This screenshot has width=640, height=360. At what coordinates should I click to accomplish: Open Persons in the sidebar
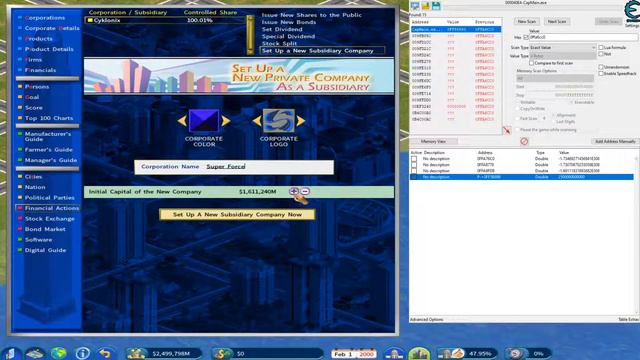(37, 87)
